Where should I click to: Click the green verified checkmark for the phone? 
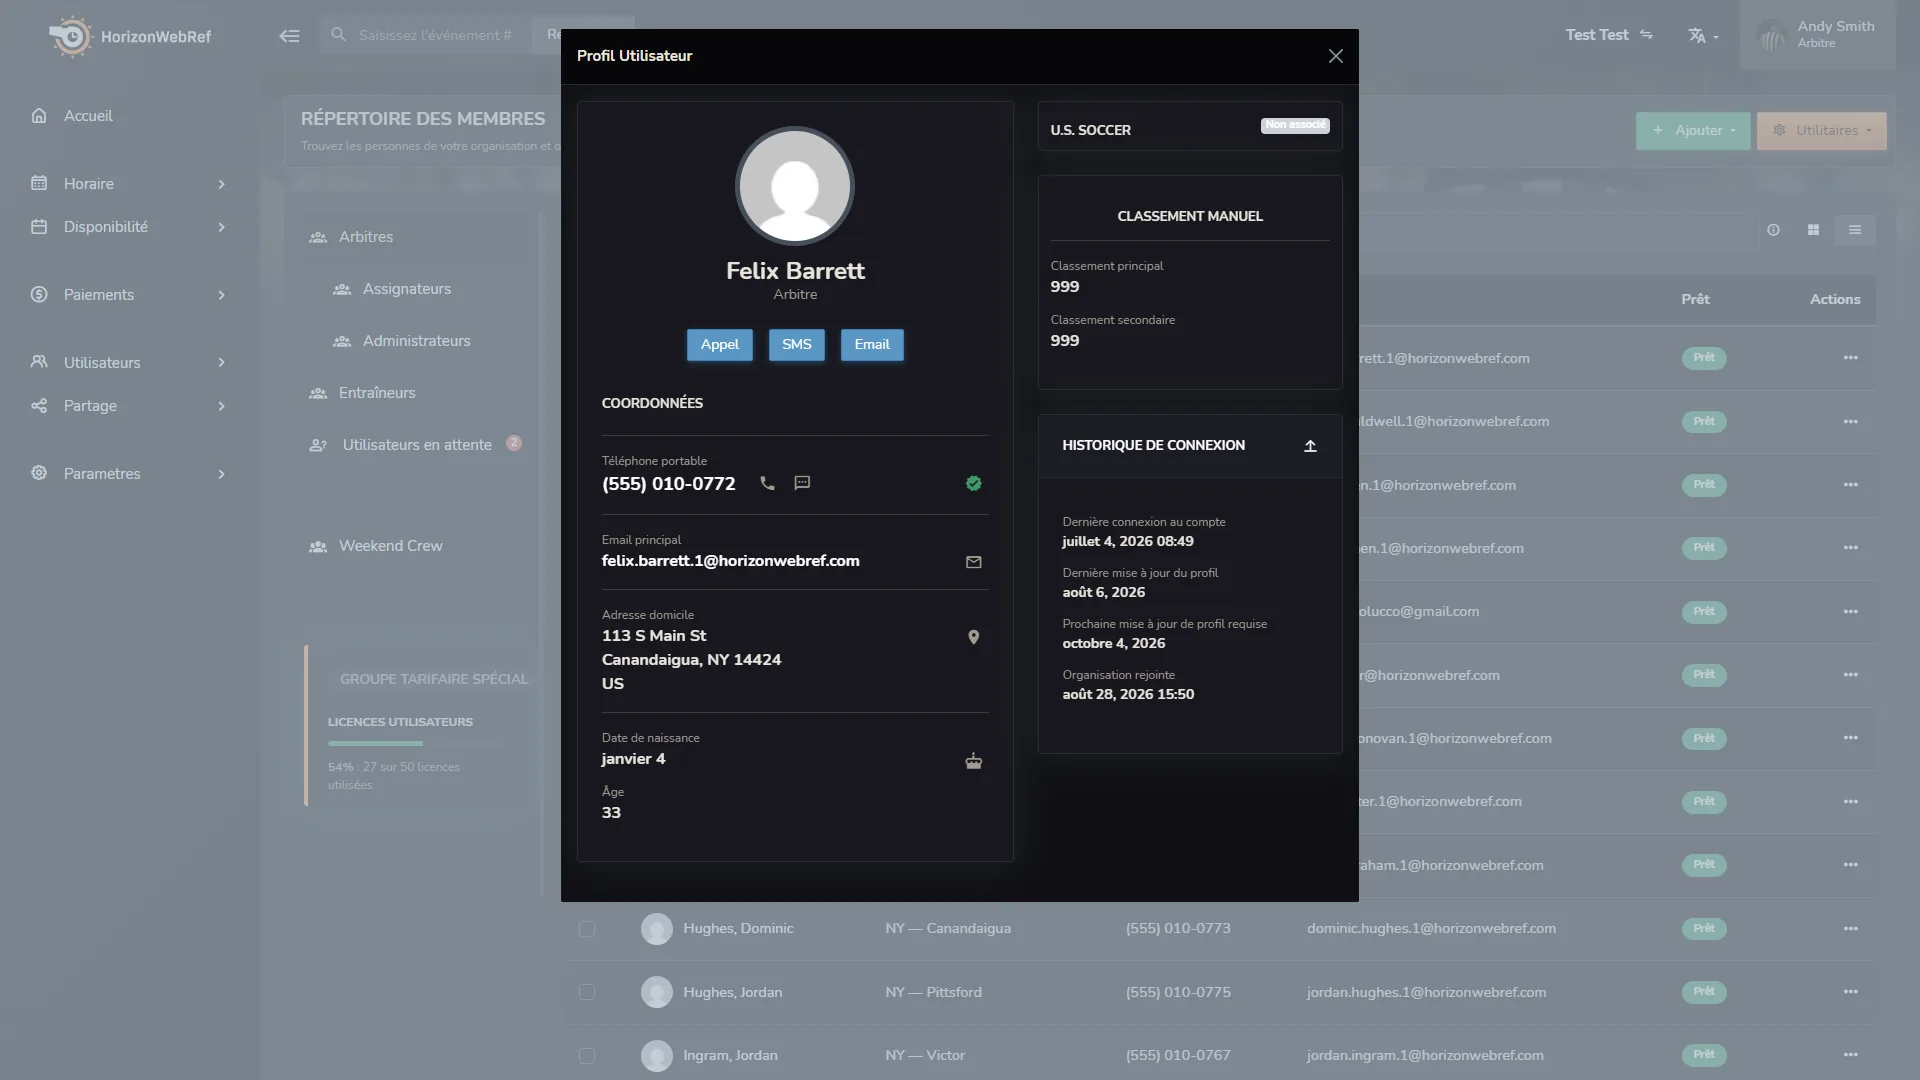pos(974,484)
